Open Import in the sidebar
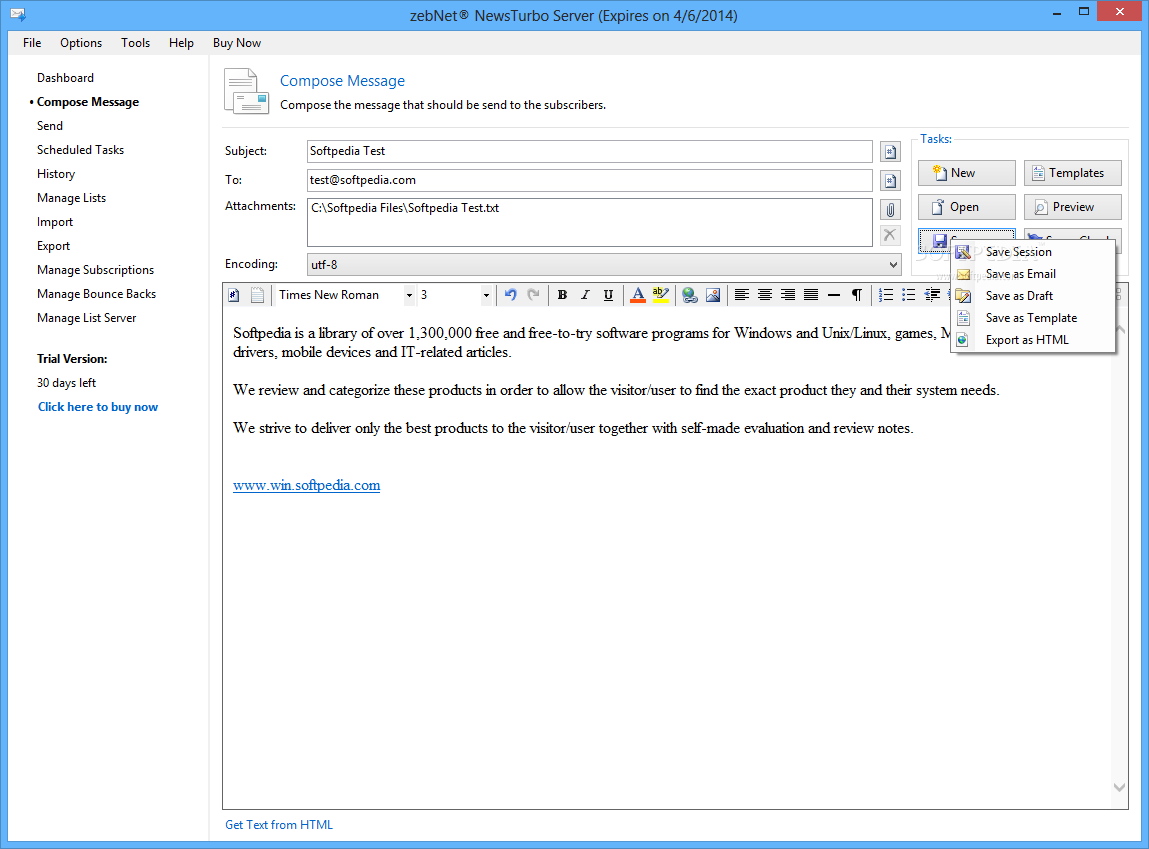This screenshot has height=849, width=1149. (x=55, y=222)
